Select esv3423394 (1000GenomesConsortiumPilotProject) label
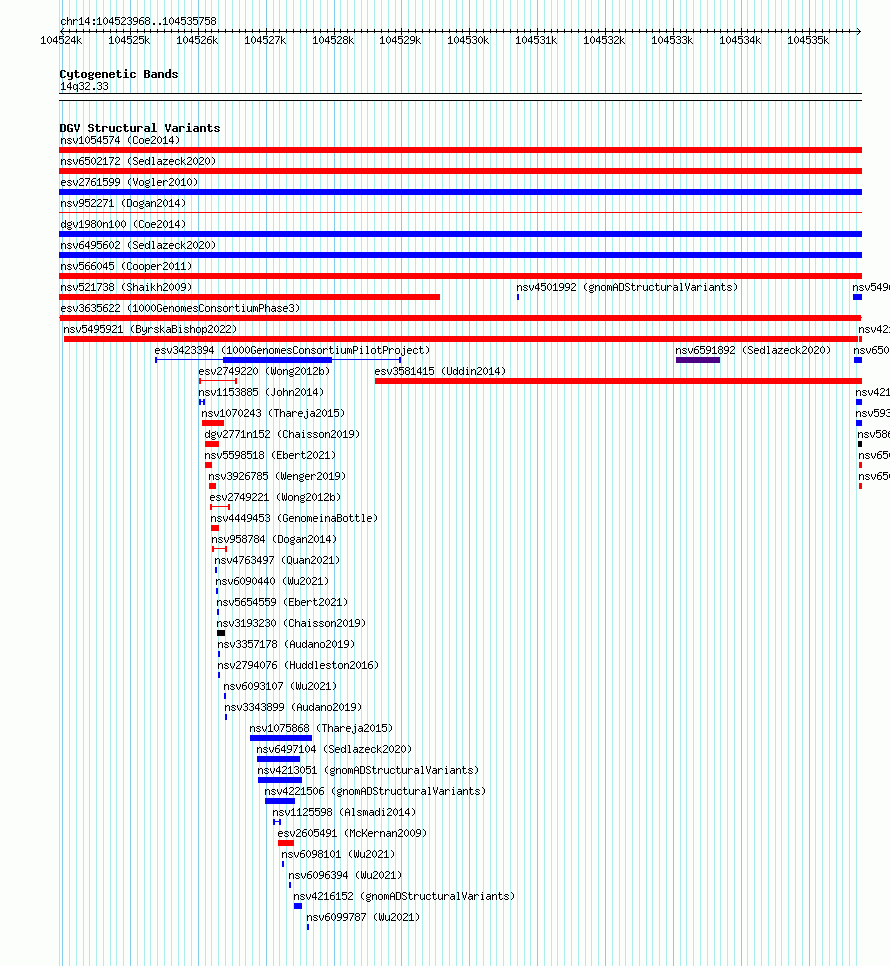The image size is (890, 966). [292, 350]
